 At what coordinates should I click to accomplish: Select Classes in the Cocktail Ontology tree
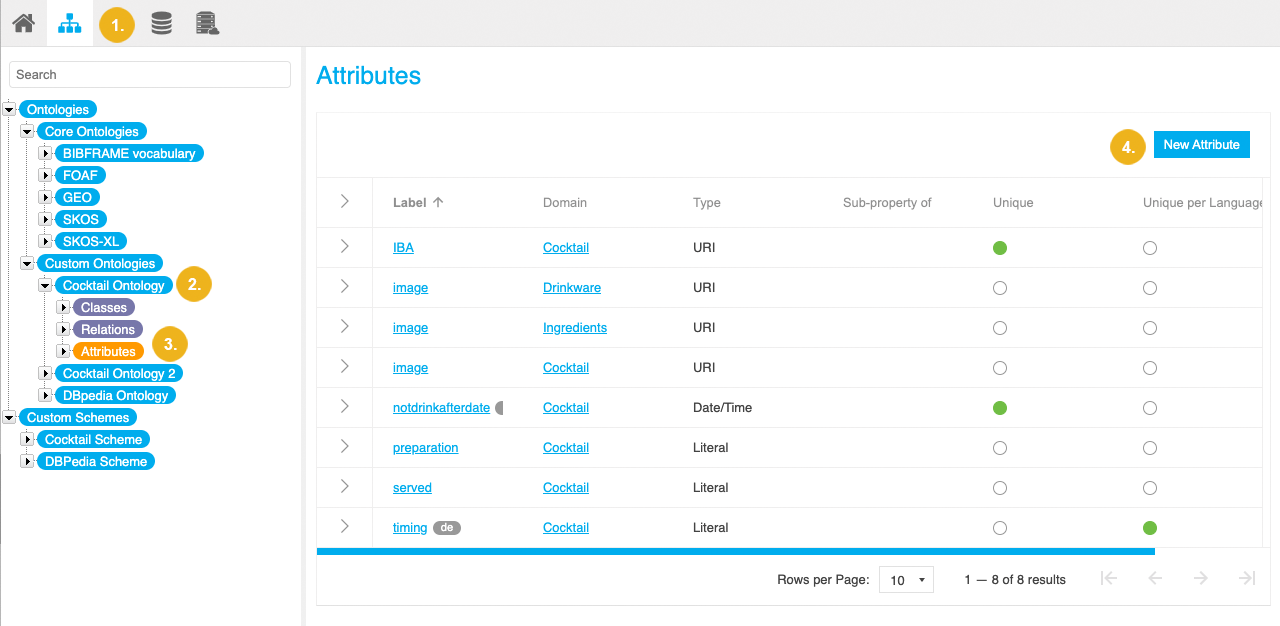coord(104,308)
